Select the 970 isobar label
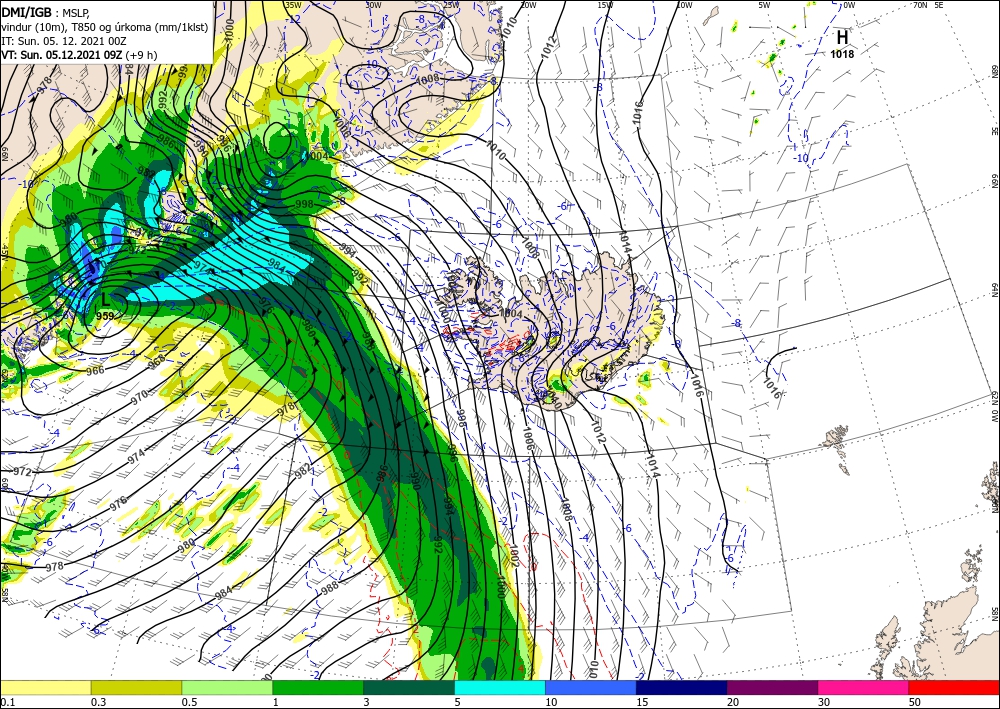The image size is (1000, 709). coord(140,395)
